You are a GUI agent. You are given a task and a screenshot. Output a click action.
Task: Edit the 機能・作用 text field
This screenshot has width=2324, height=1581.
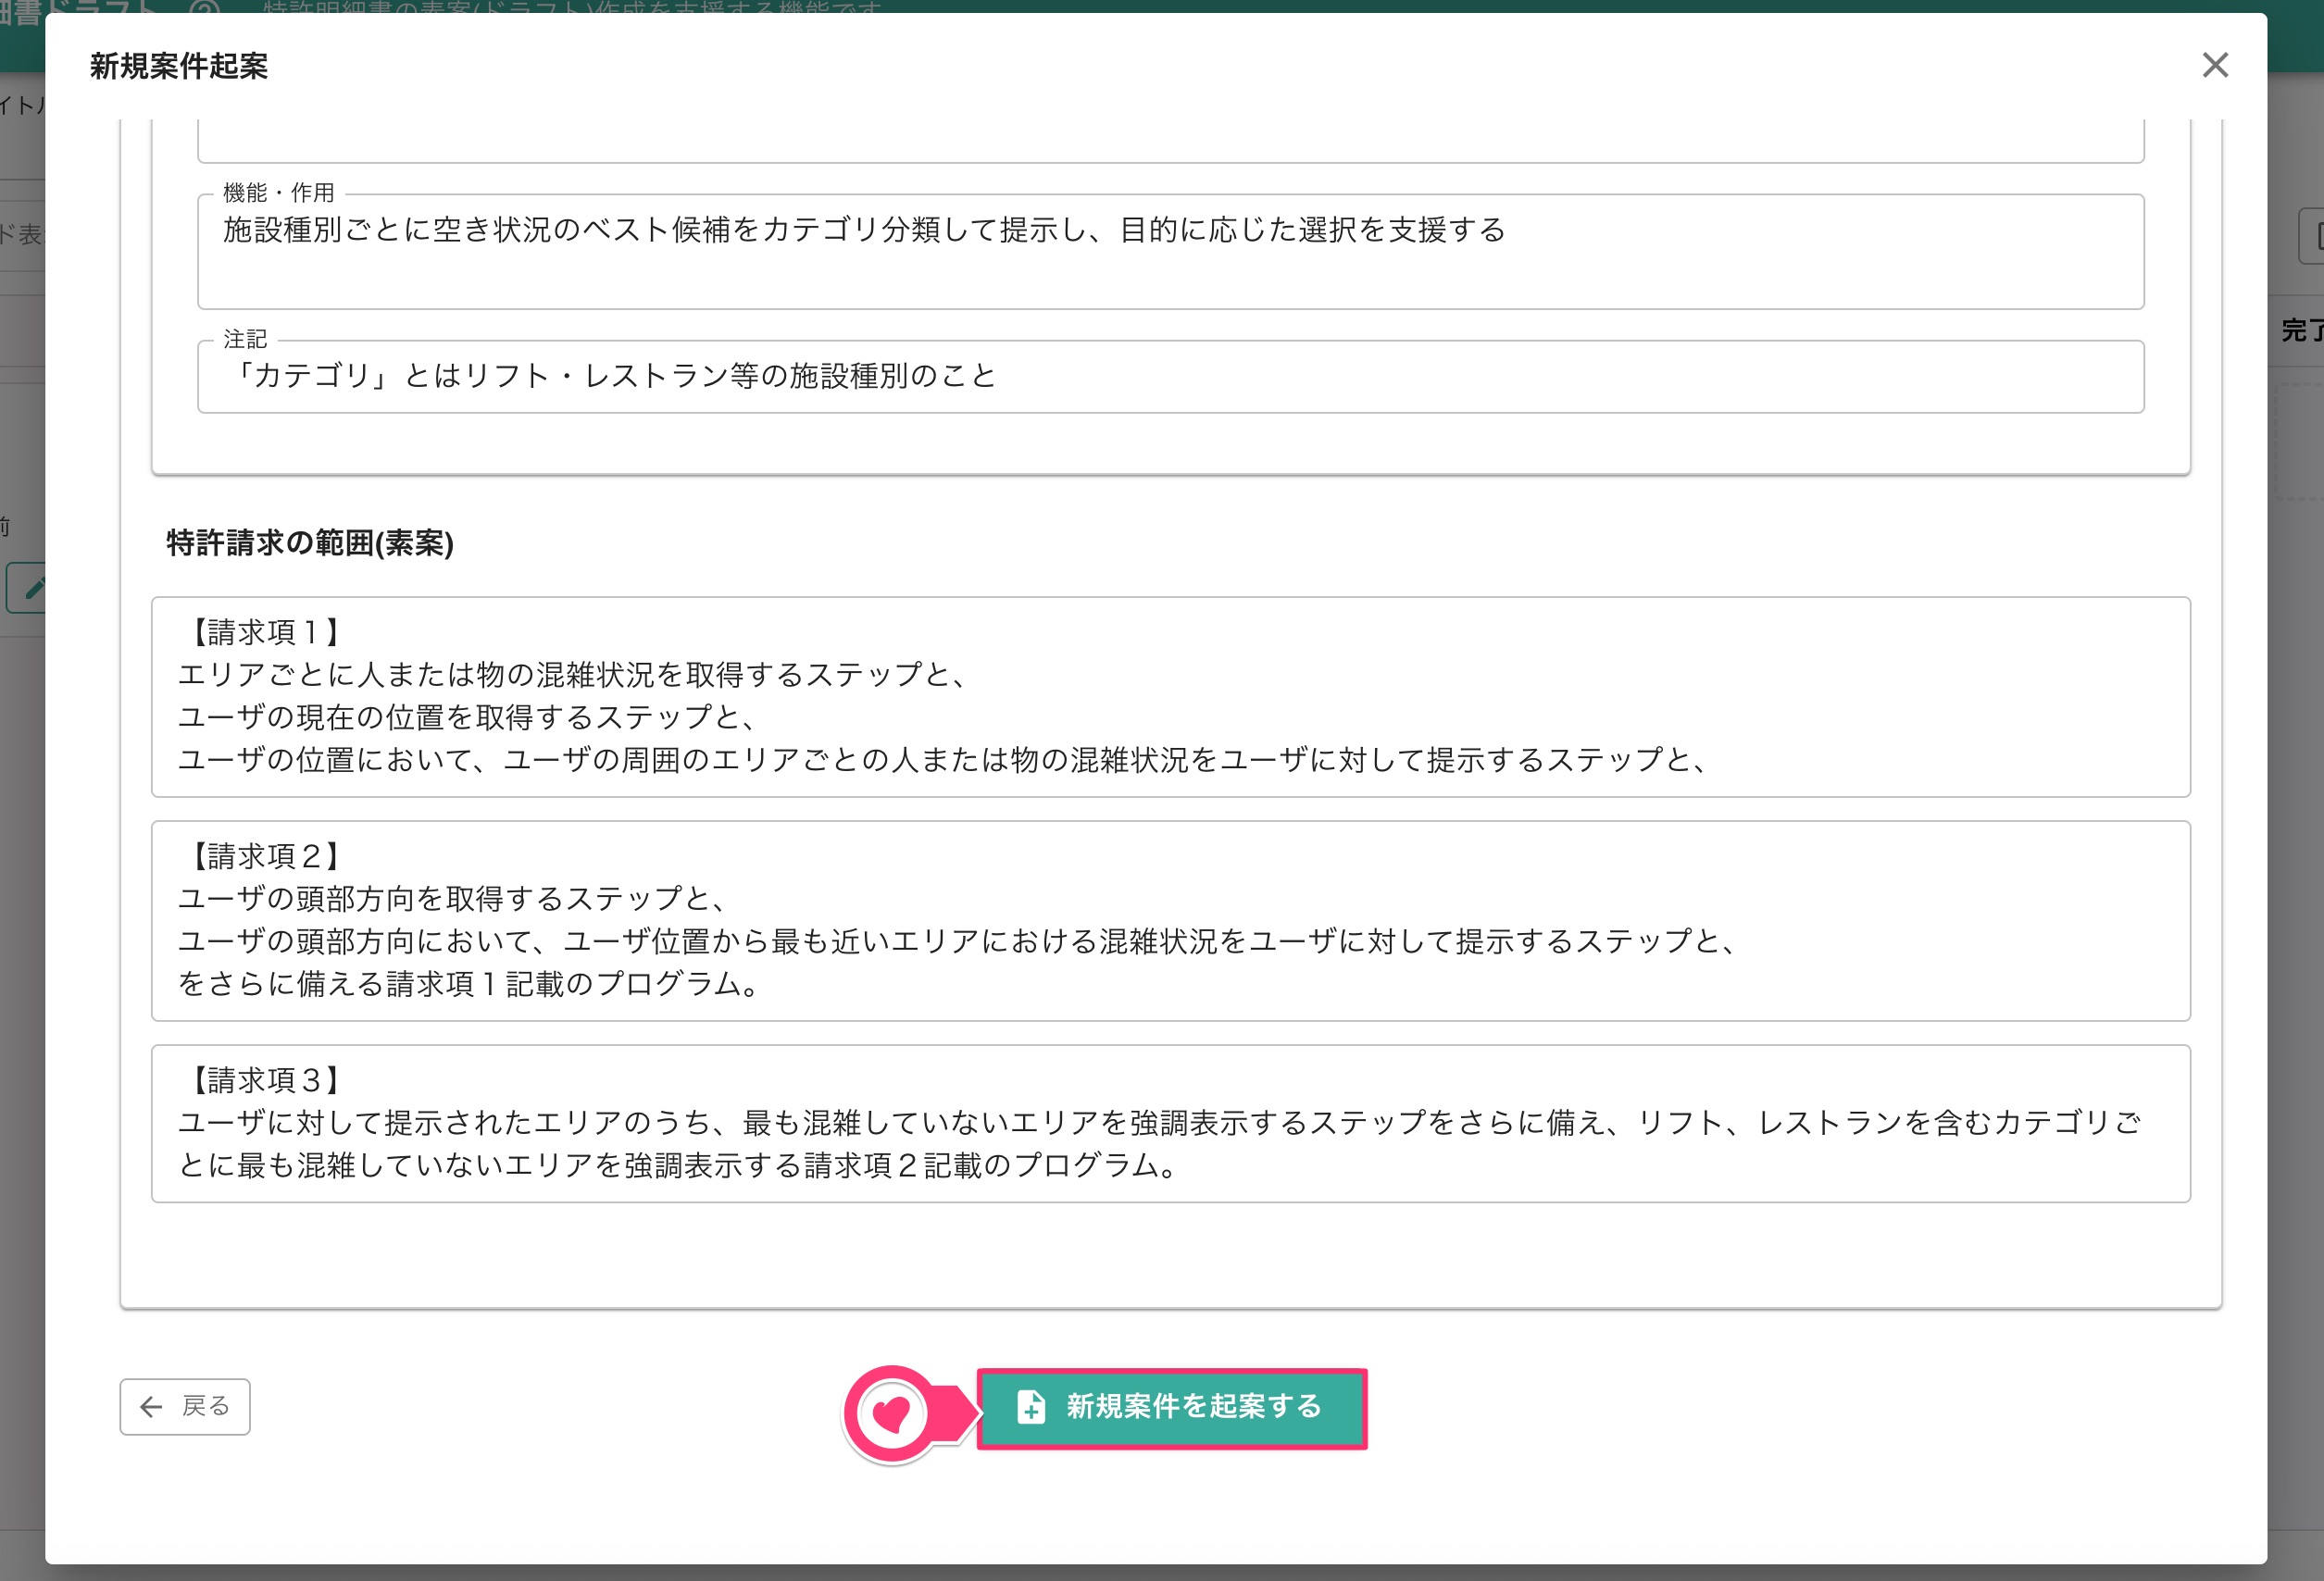pyautogui.click(x=1170, y=251)
